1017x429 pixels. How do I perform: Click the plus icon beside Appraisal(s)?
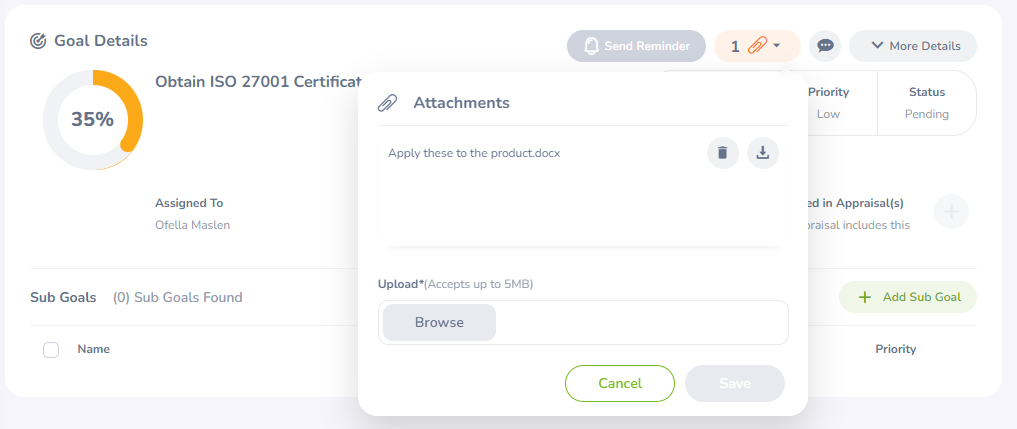click(x=951, y=211)
